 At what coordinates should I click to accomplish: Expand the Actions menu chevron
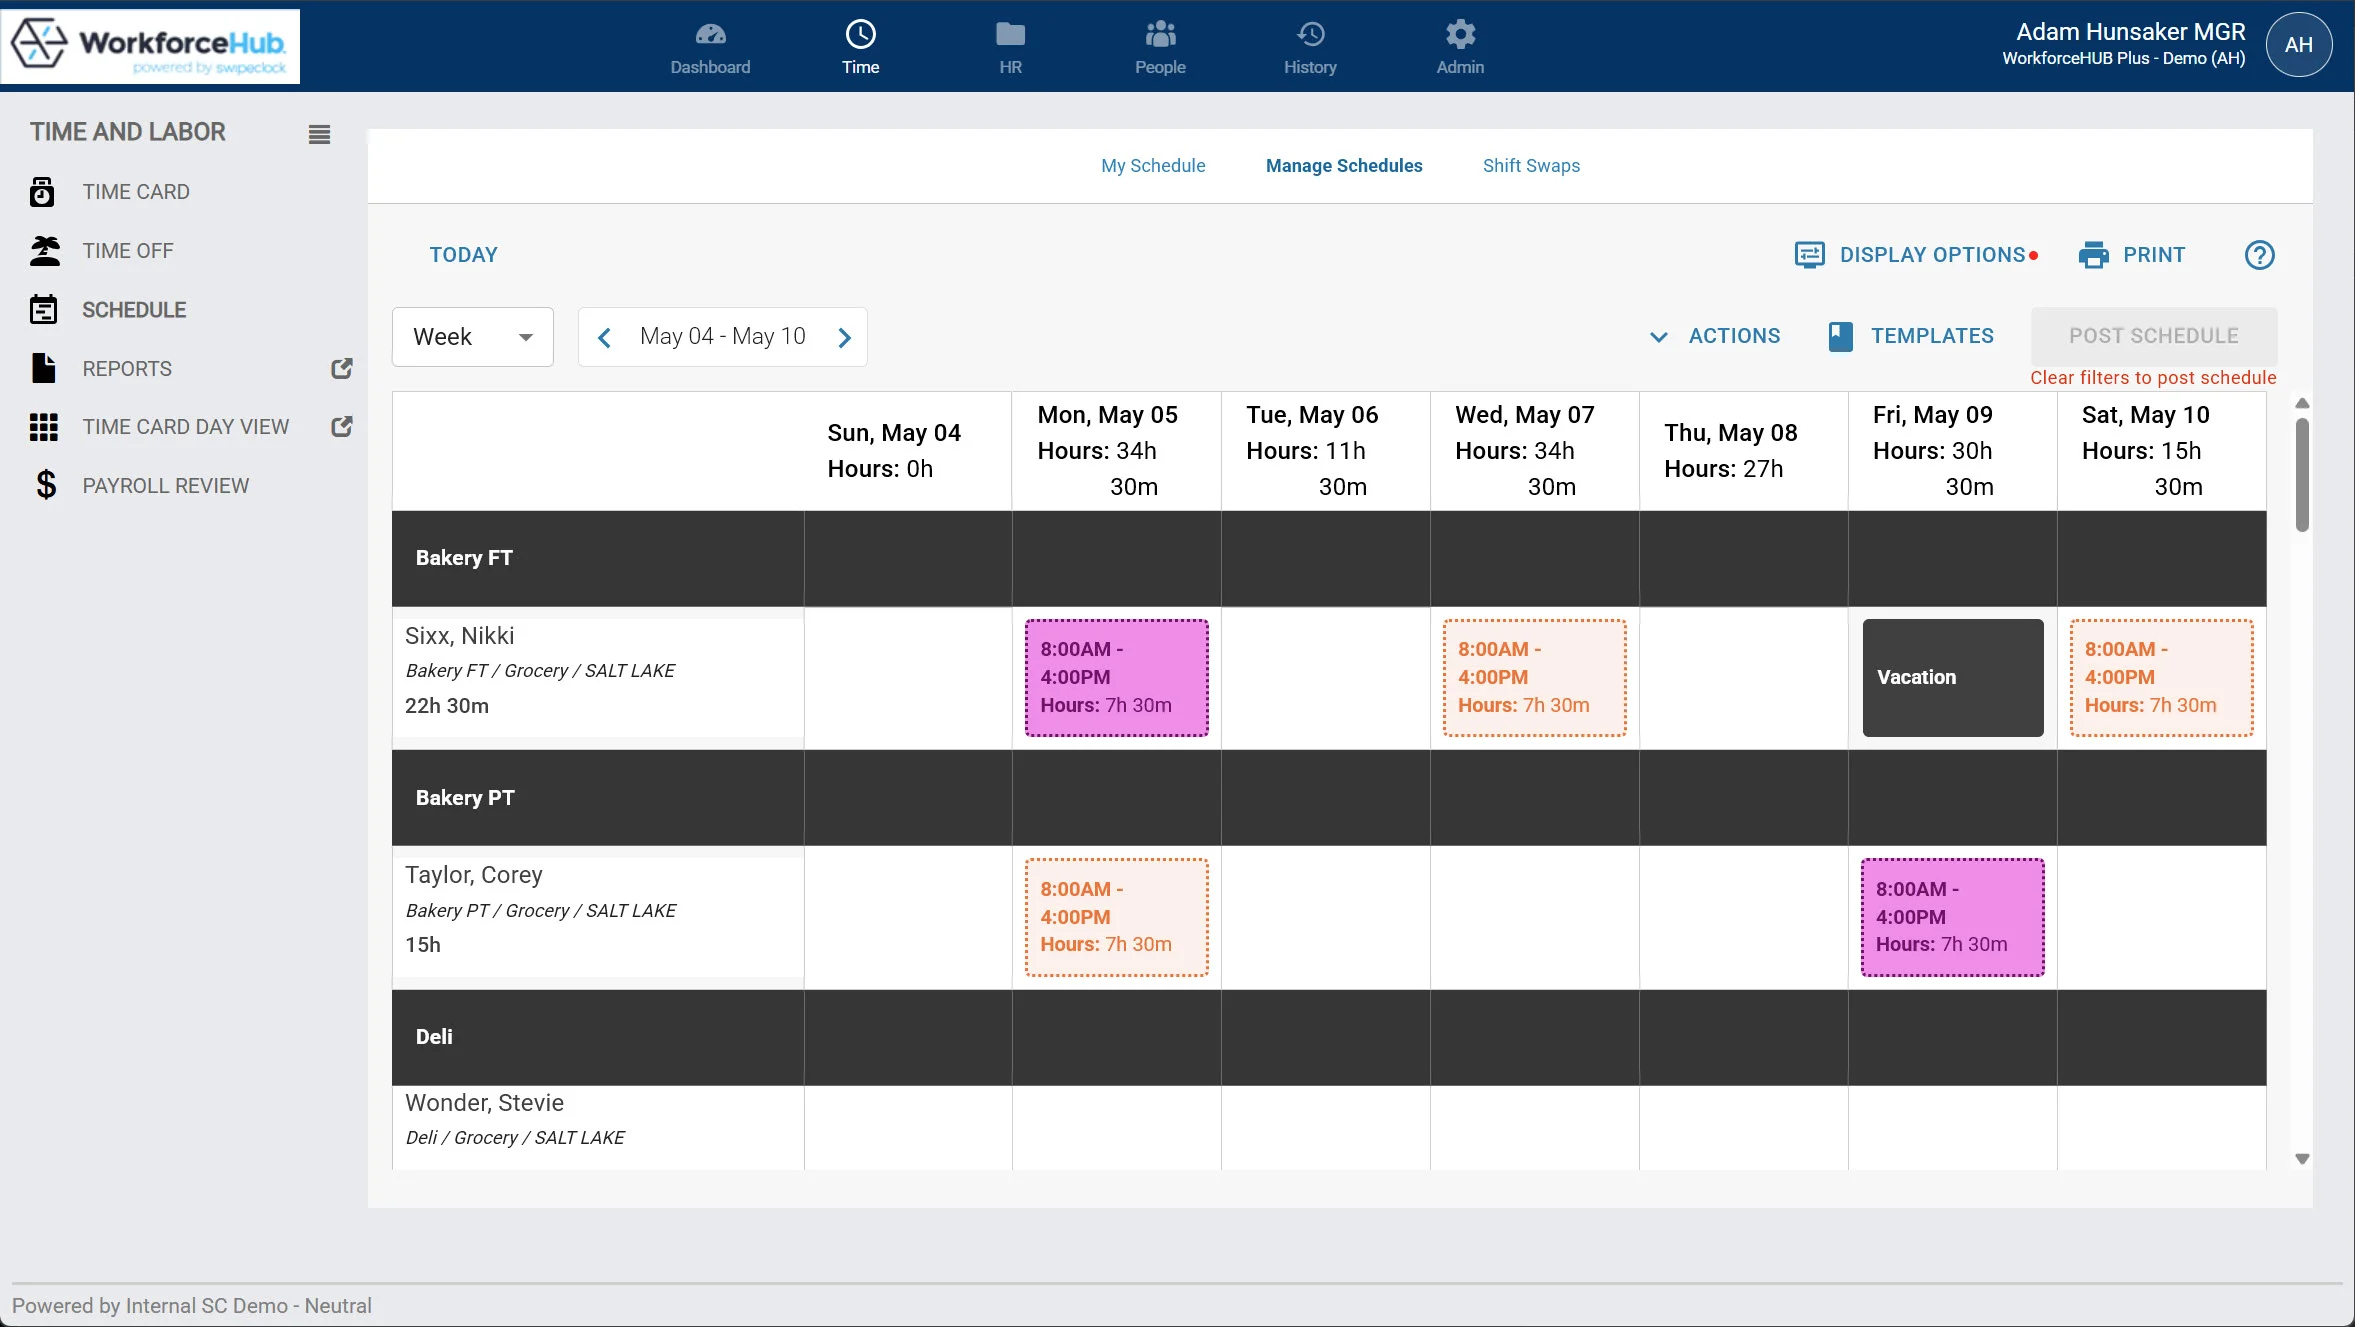tap(1658, 337)
